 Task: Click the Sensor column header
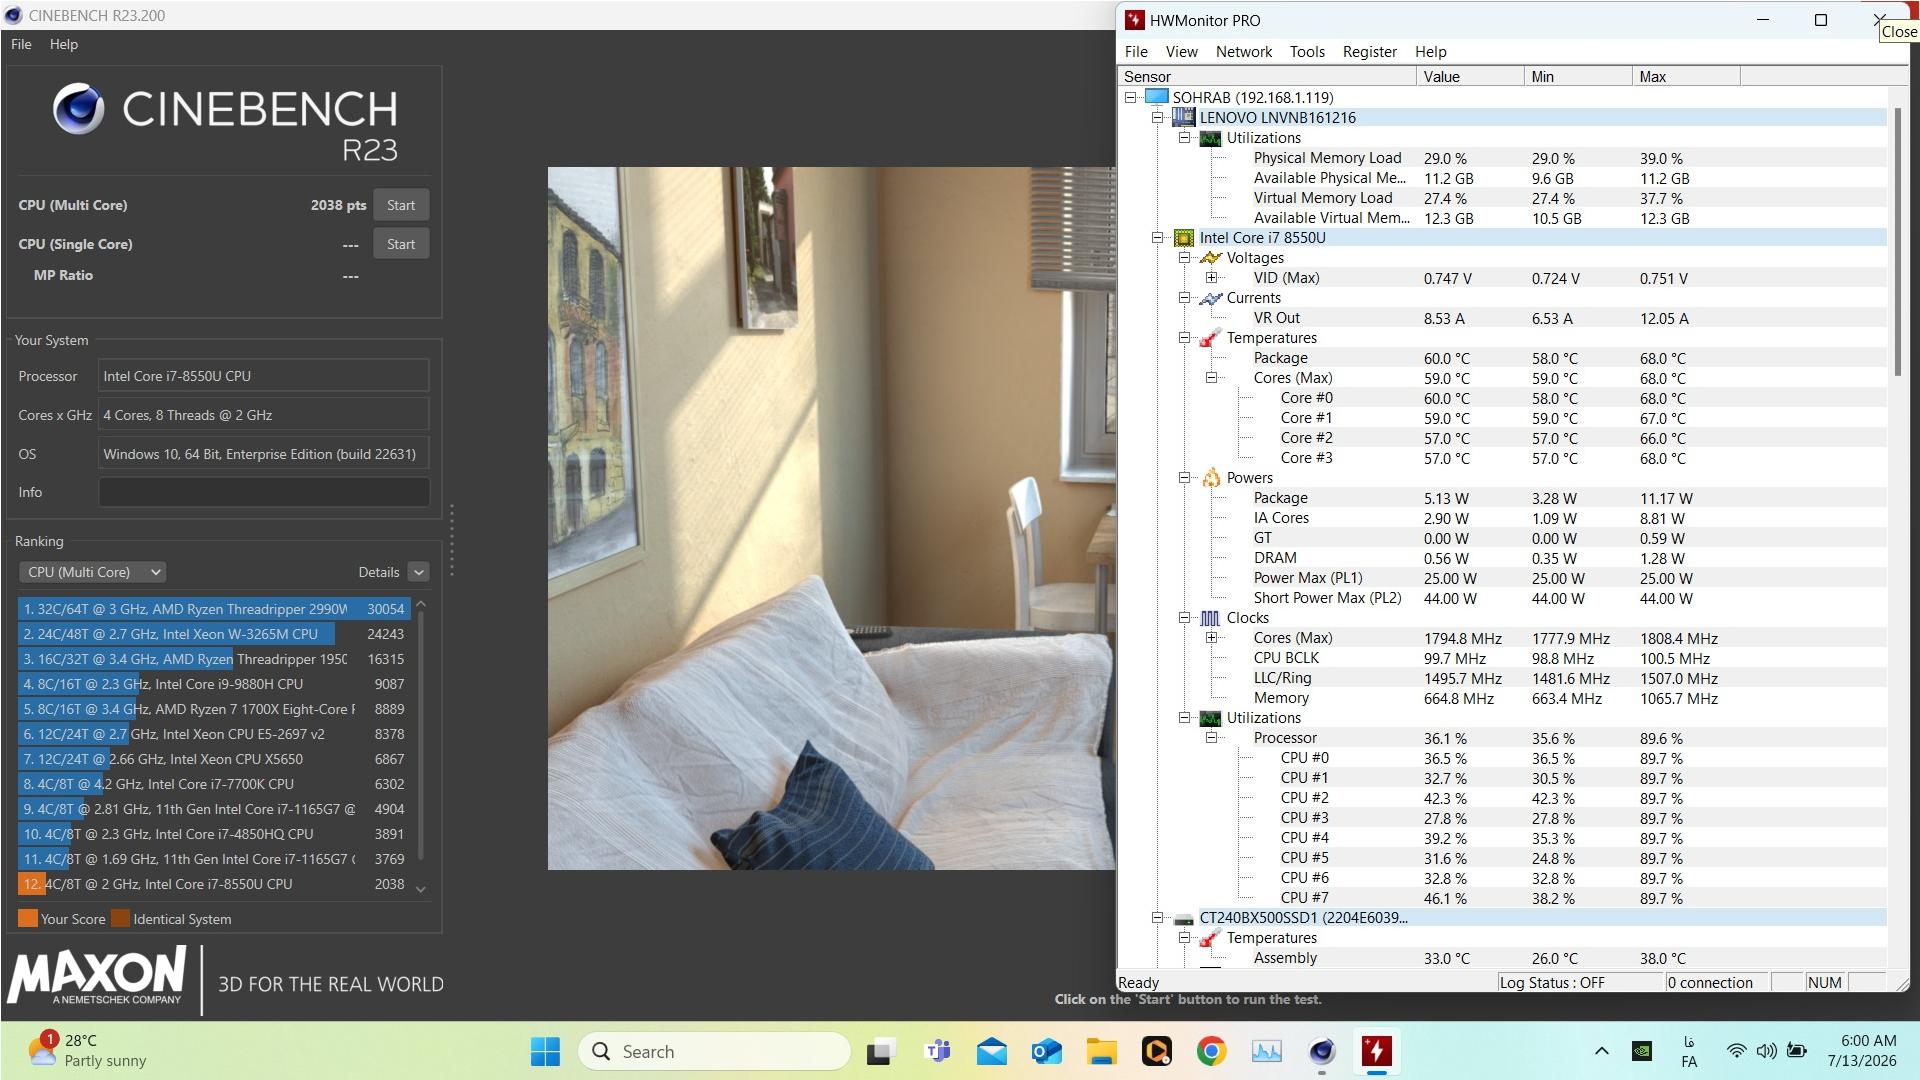pyautogui.click(x=1267, y=77)
